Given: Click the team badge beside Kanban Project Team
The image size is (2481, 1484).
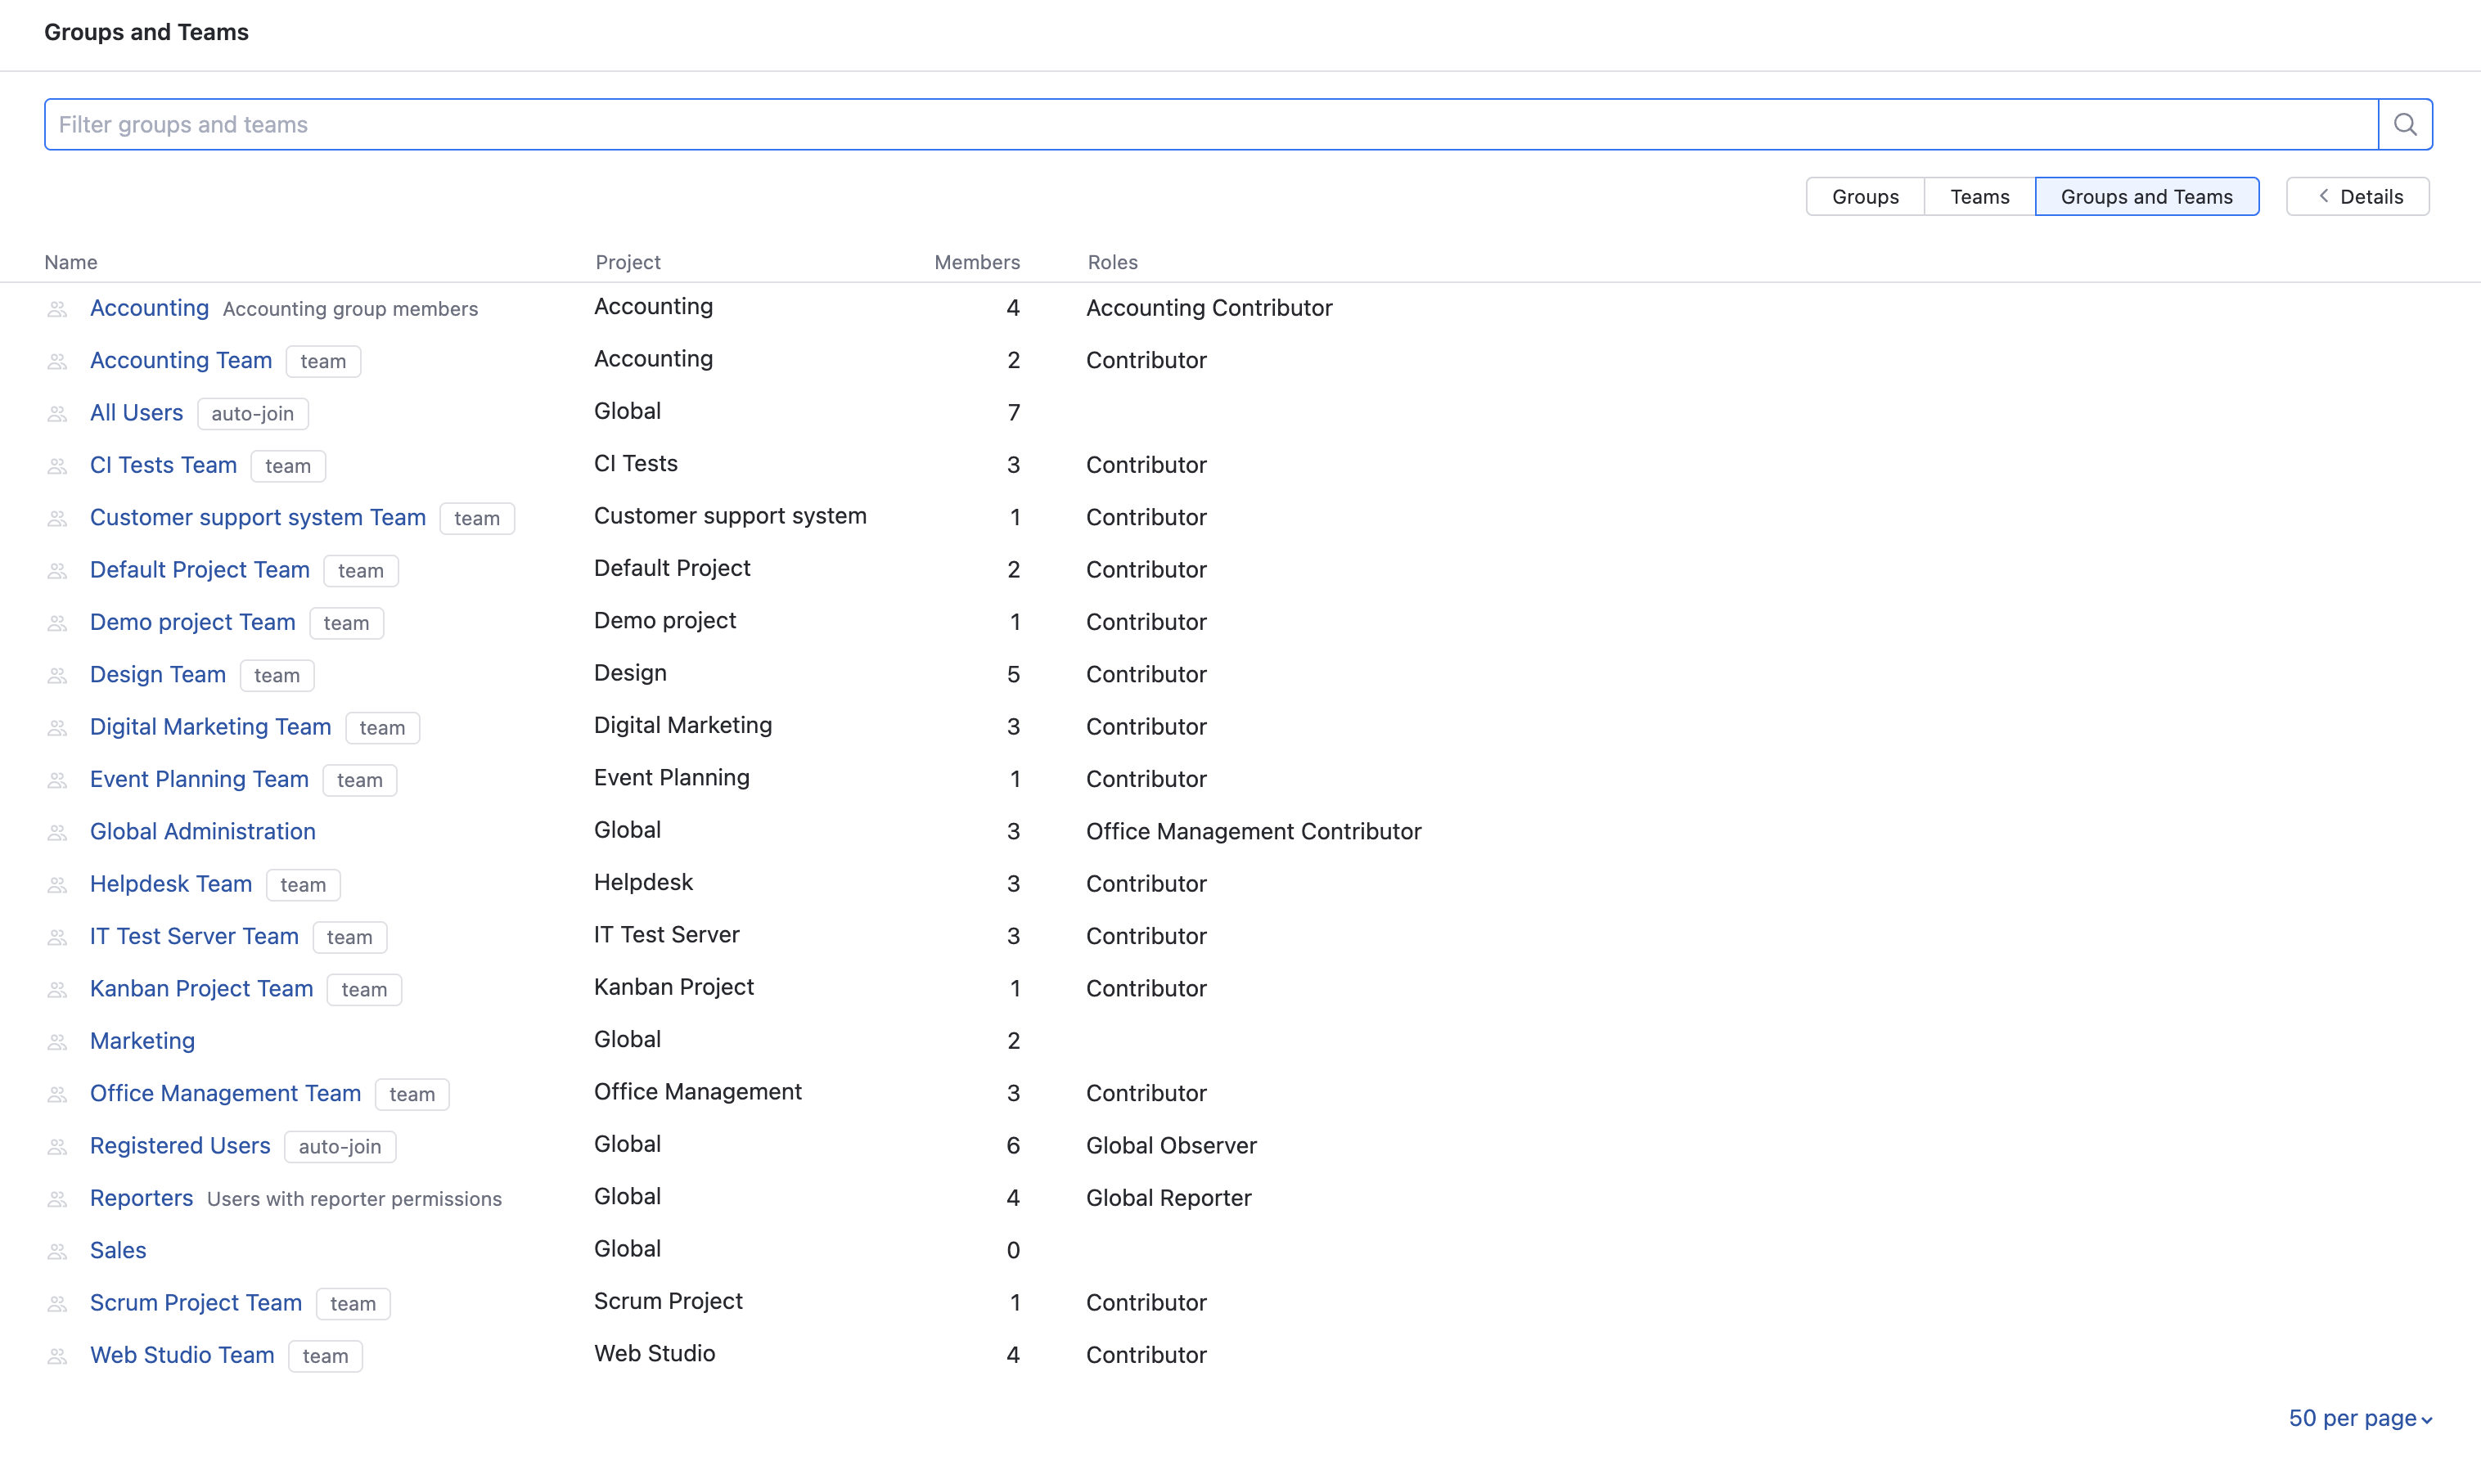Looking at the screenshot, I should pyautogui.click(x=364, y=989).
